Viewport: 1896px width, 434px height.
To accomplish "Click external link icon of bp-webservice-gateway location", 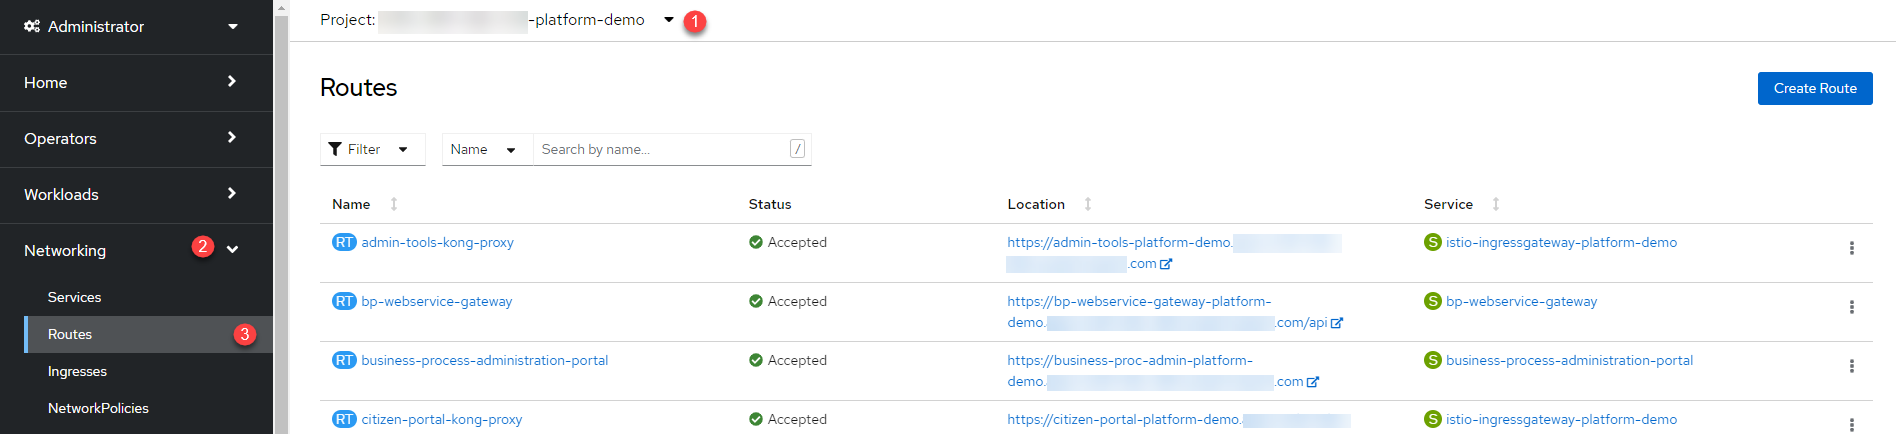I will (1337, 323).
